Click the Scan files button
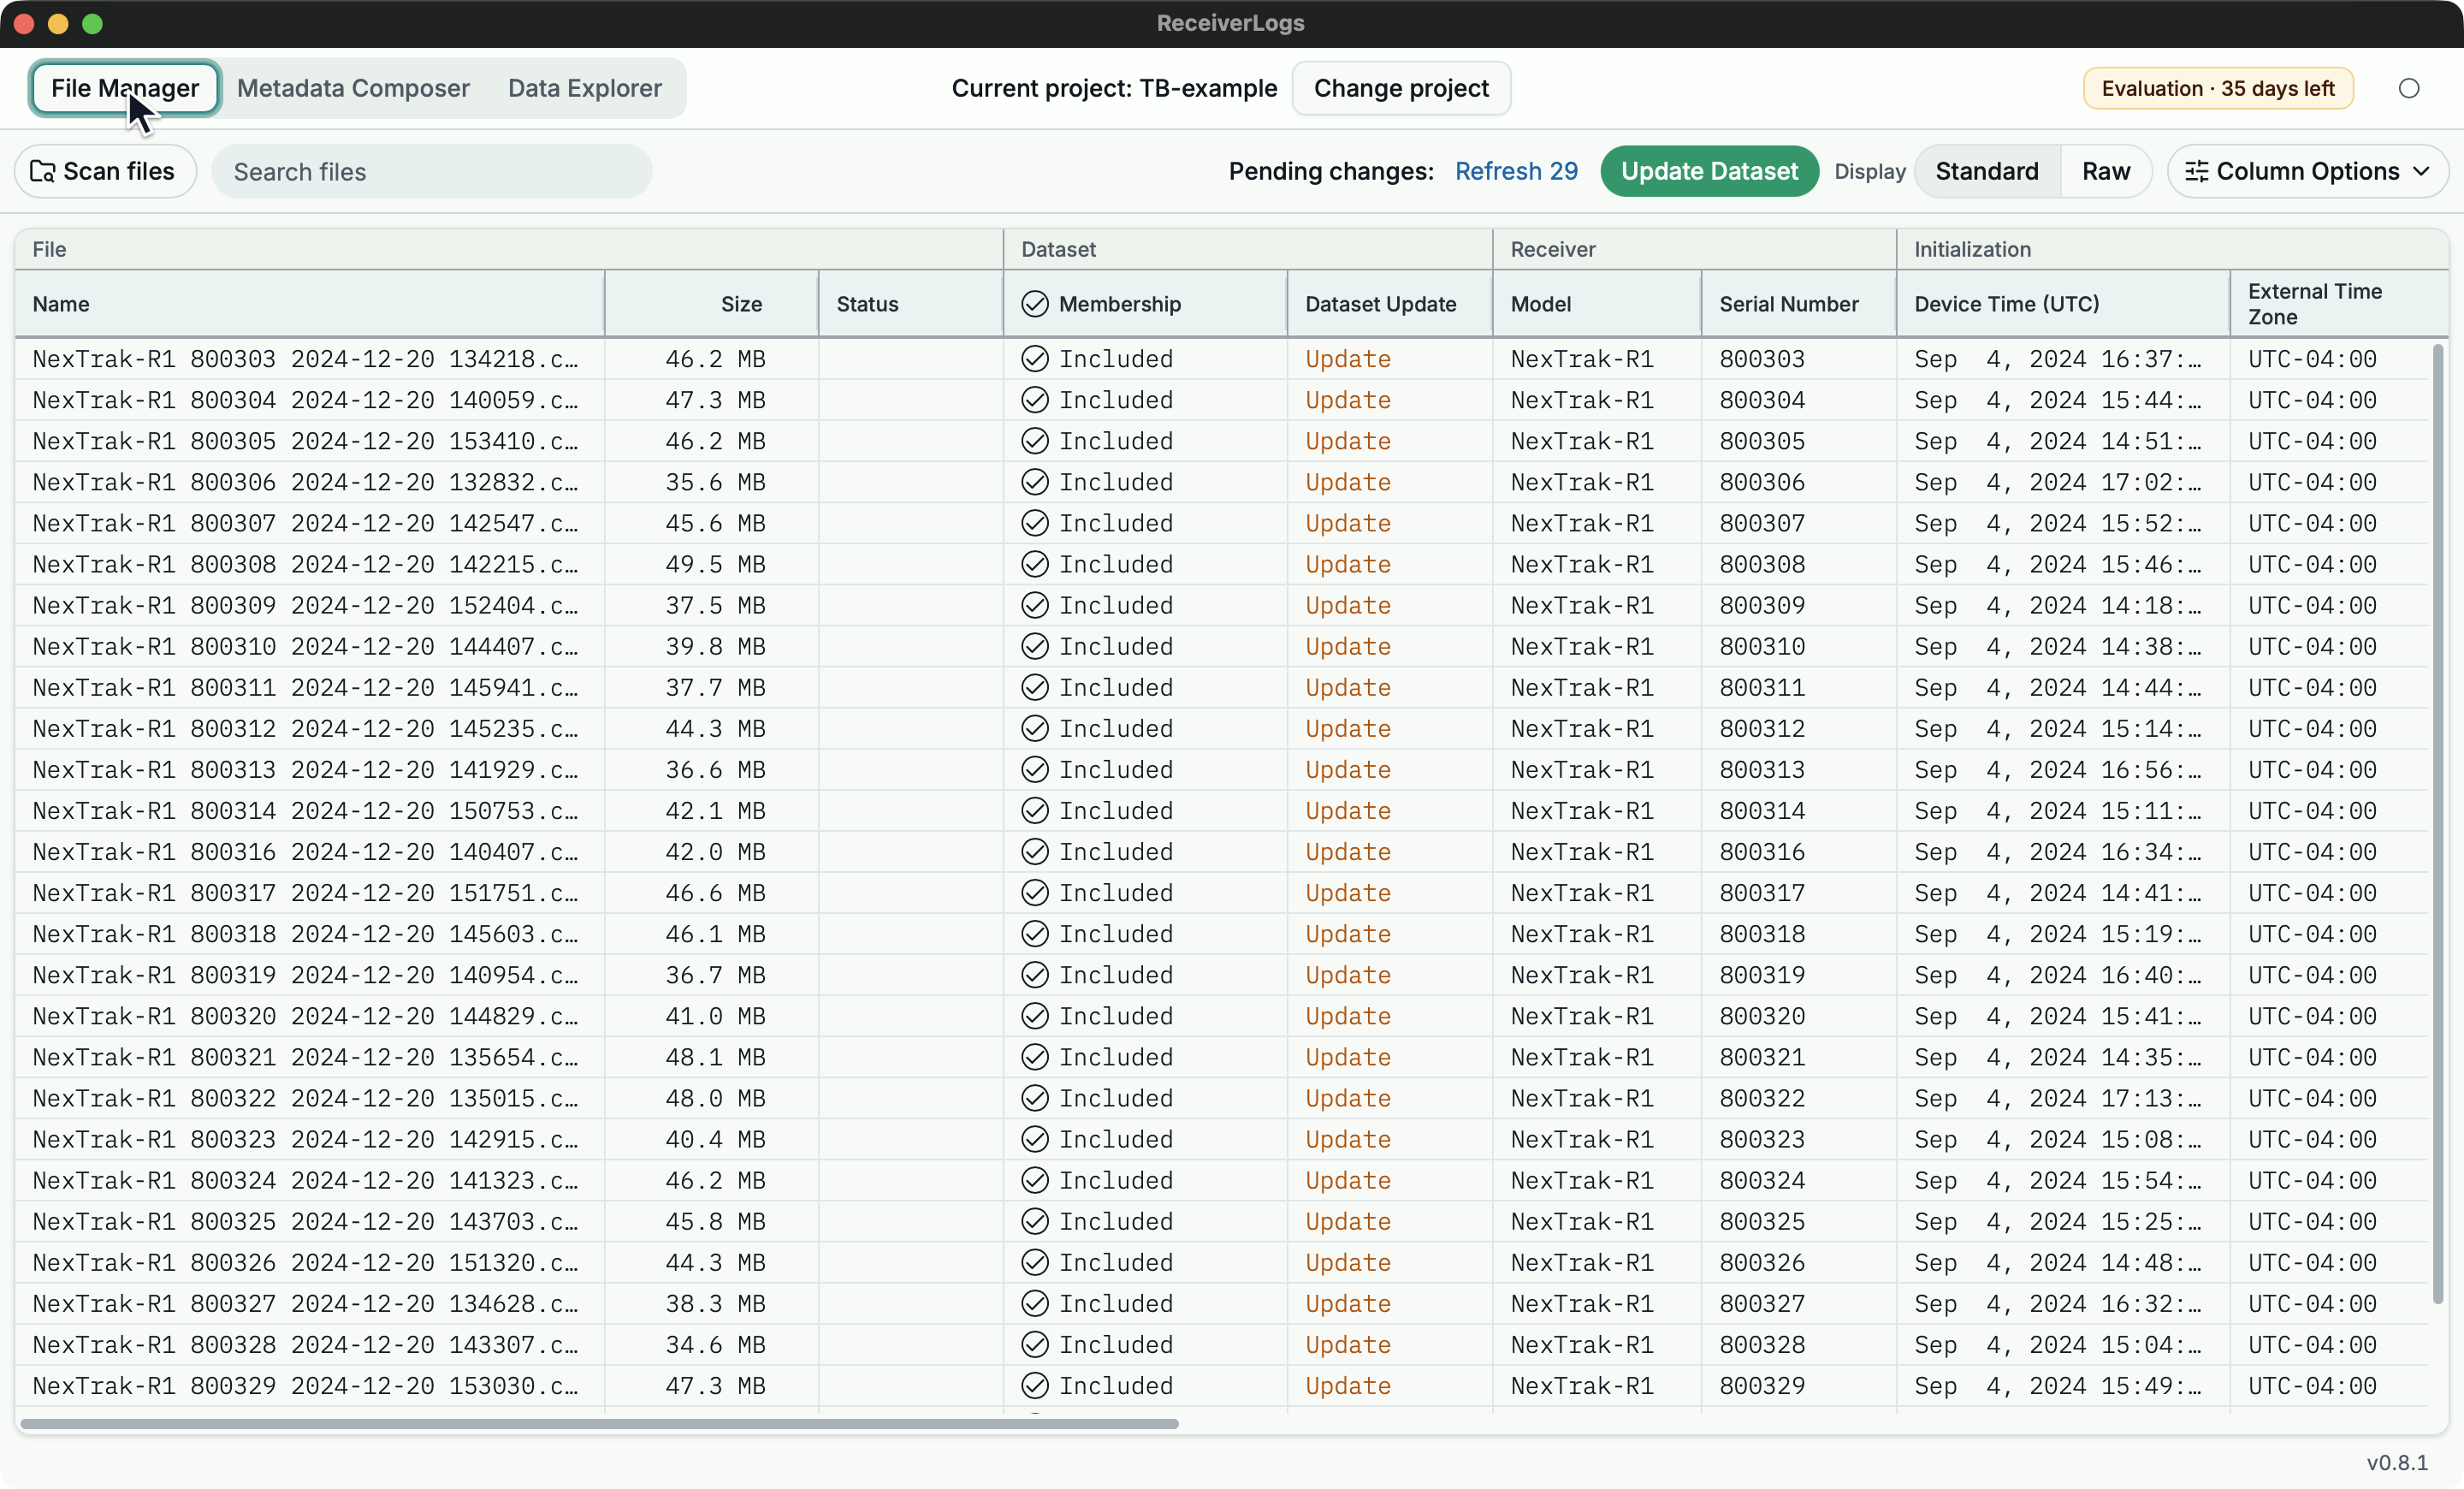Image resolution: width=2464 pixels, height=1489 pixels. click(105, 171)
